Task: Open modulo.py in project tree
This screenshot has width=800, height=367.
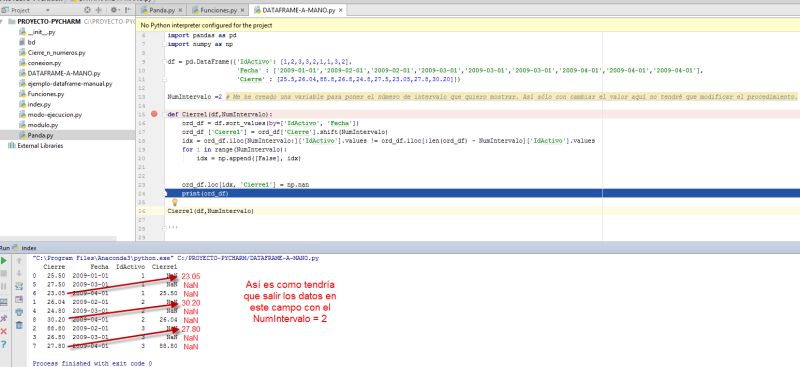Action: click(38, 125)
